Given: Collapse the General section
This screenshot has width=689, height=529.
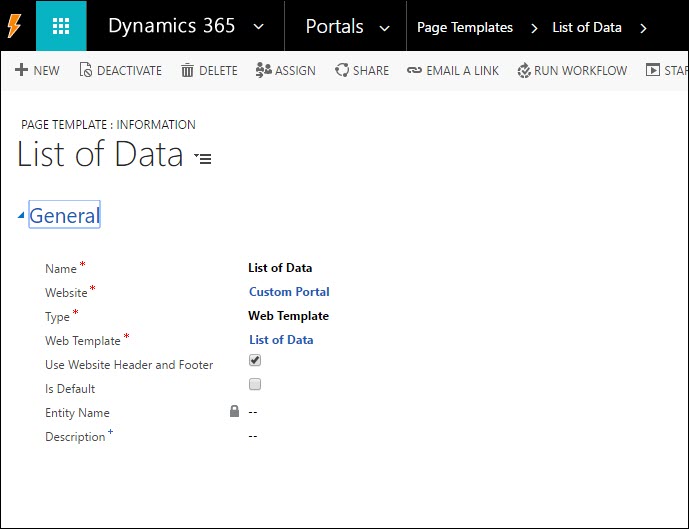Looking at the screenshot, I should pos(21,216).
